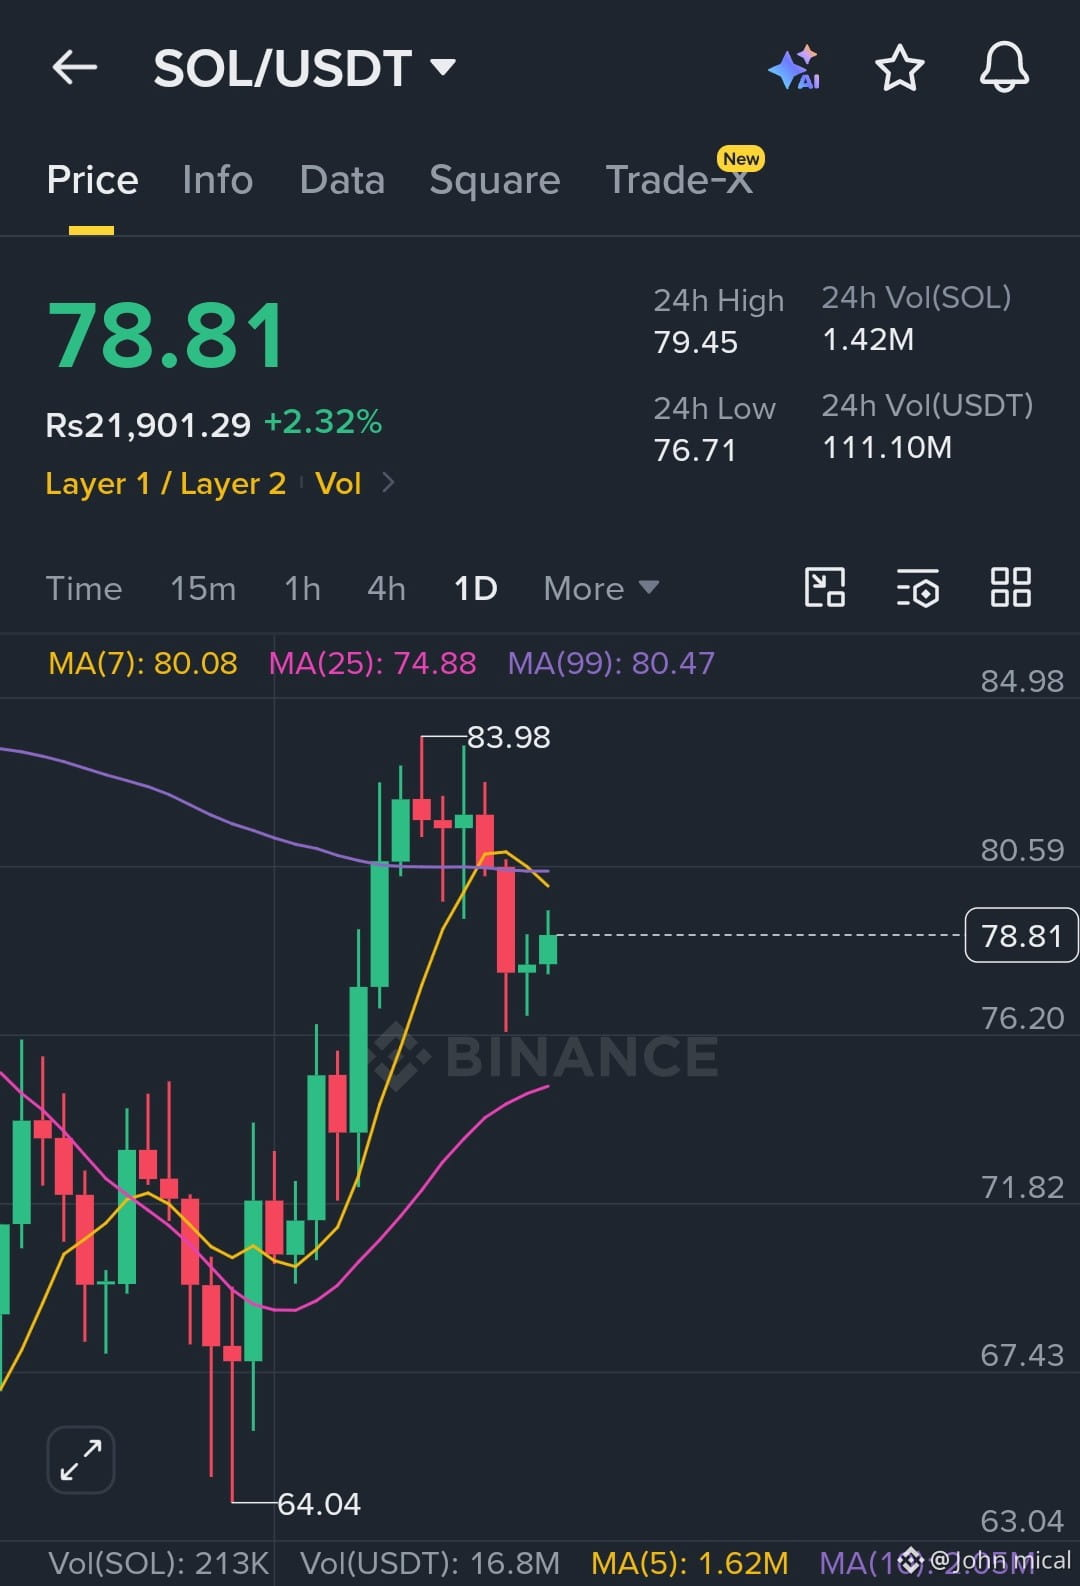
Task: Open the chart drawing tools icon
Action: (825, 587)
